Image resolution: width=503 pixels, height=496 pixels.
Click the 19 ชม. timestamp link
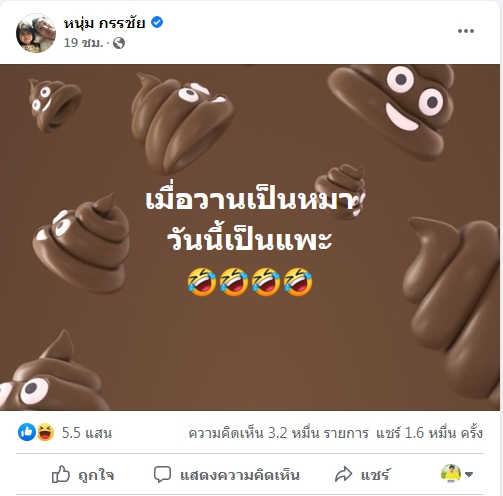[x=83, y=43]
